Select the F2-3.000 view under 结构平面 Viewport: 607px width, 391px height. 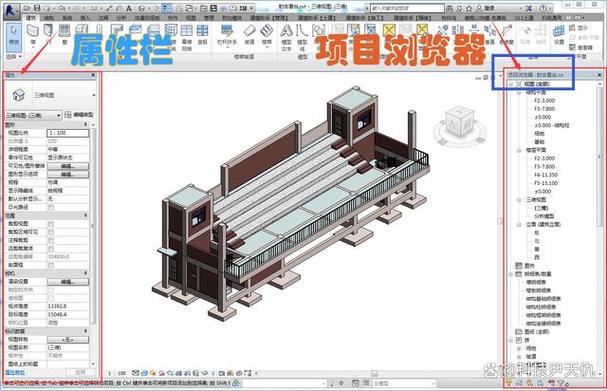coord(545,100)
